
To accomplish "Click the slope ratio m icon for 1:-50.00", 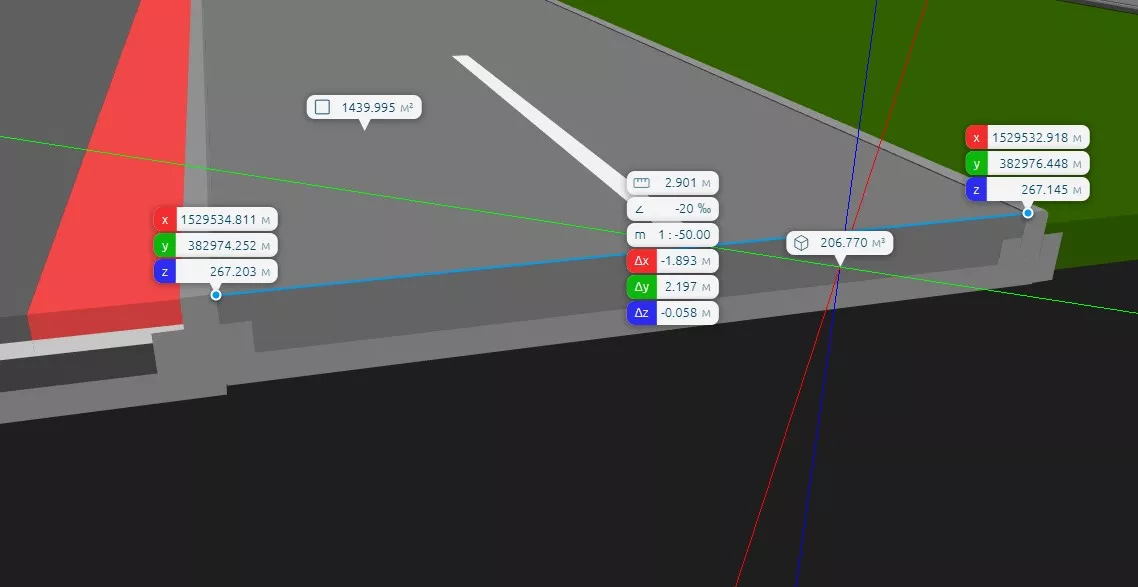I will pos(640,236).
